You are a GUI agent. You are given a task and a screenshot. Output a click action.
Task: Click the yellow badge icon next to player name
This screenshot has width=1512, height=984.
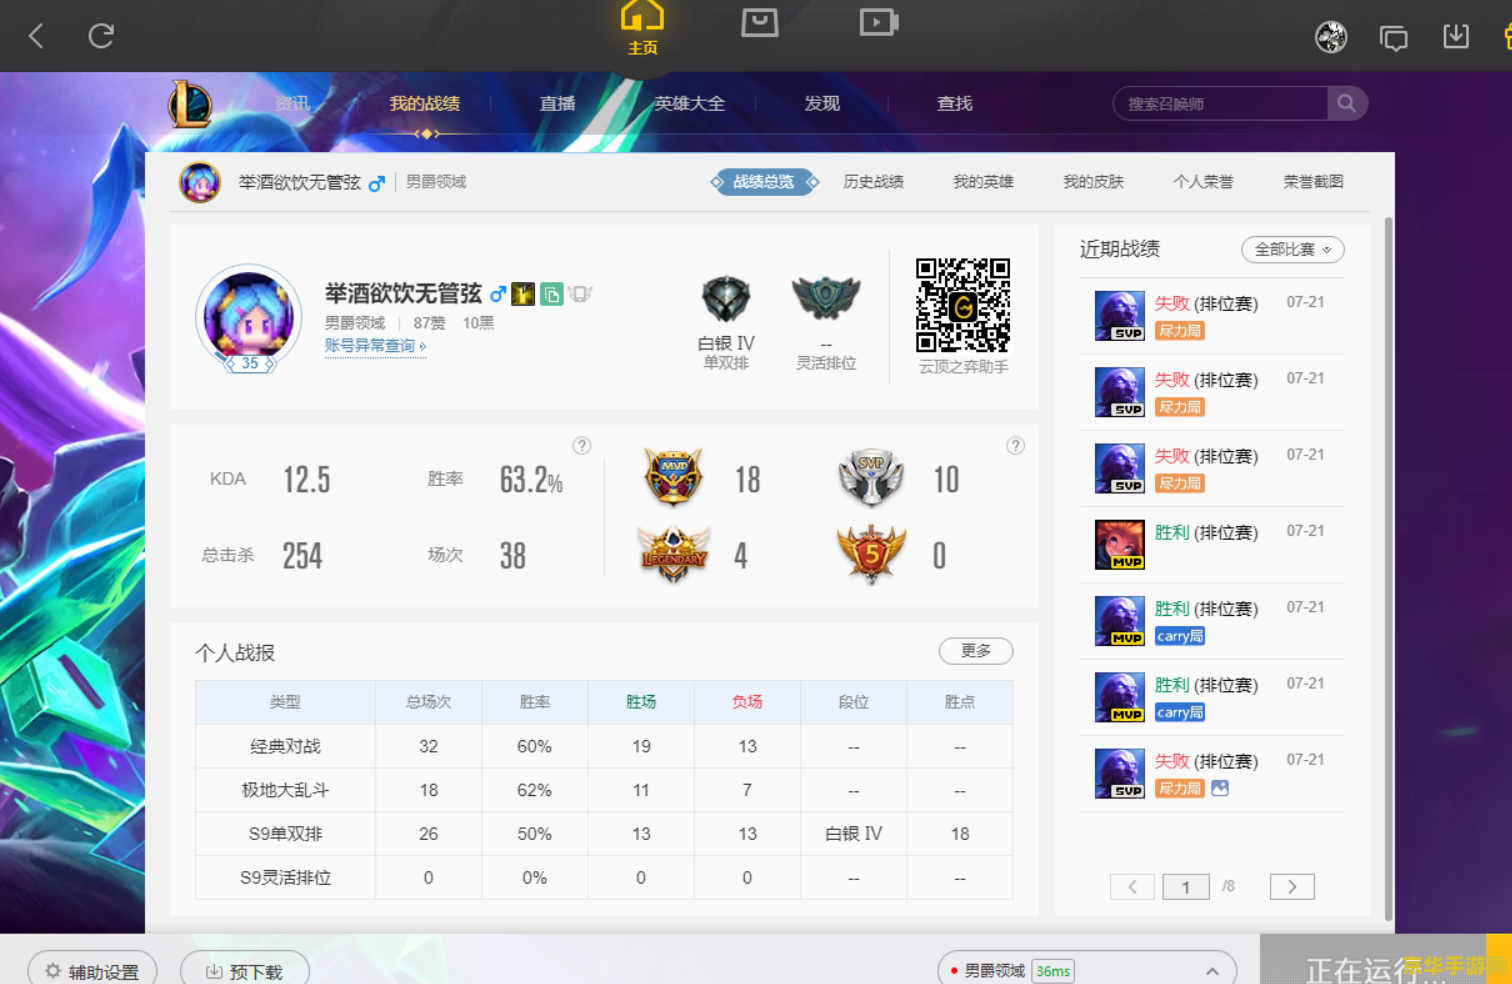click(523, 294)
